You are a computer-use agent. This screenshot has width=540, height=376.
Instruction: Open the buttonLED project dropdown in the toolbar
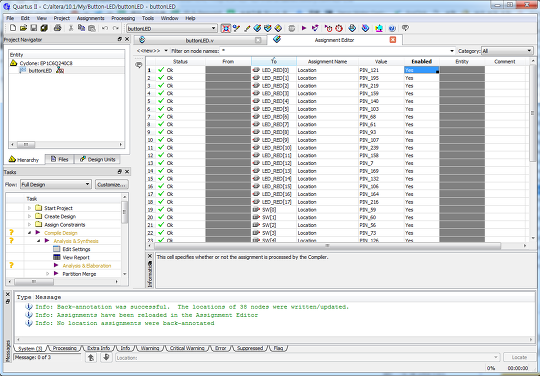[214, 28]
